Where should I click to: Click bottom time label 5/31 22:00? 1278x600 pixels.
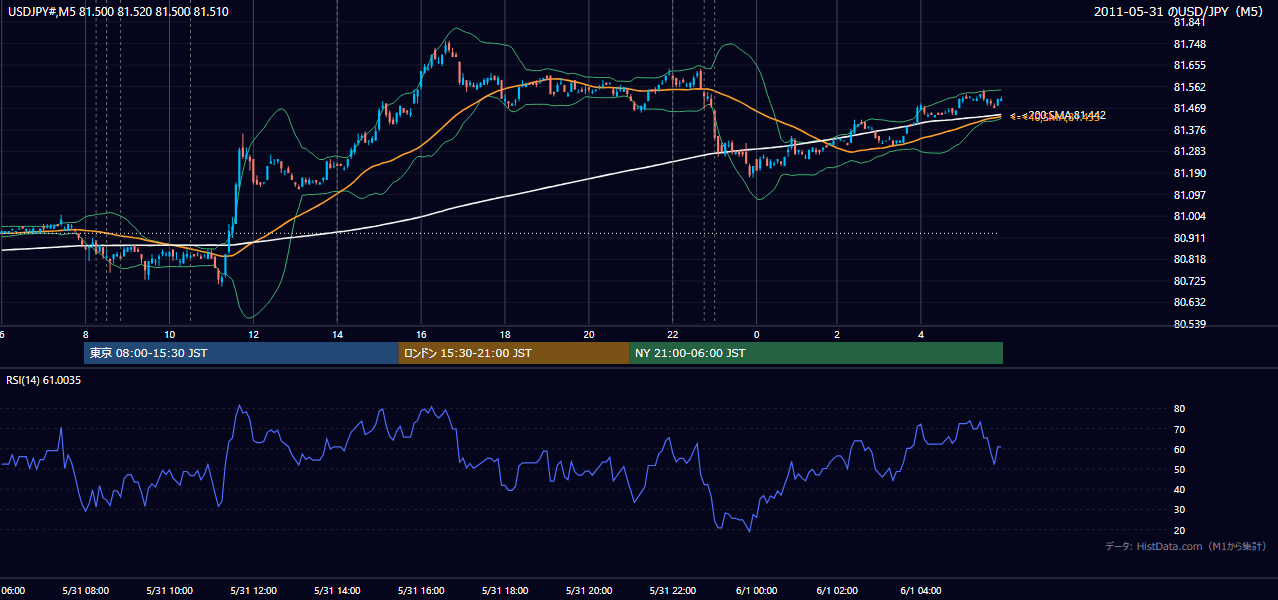click(x=673, y=591)
